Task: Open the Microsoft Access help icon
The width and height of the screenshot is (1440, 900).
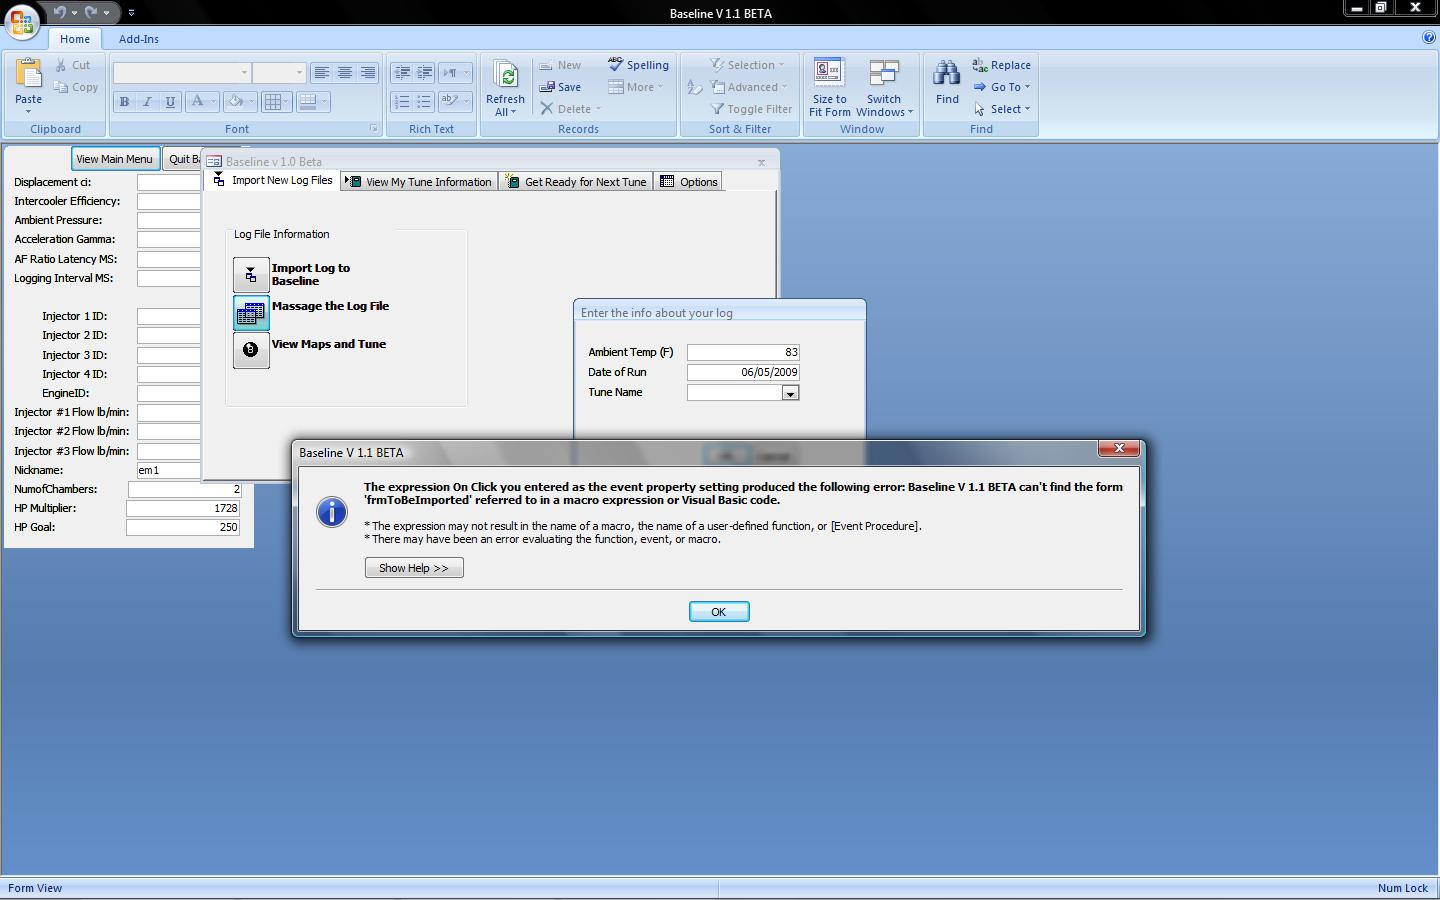Action: 1428,38
